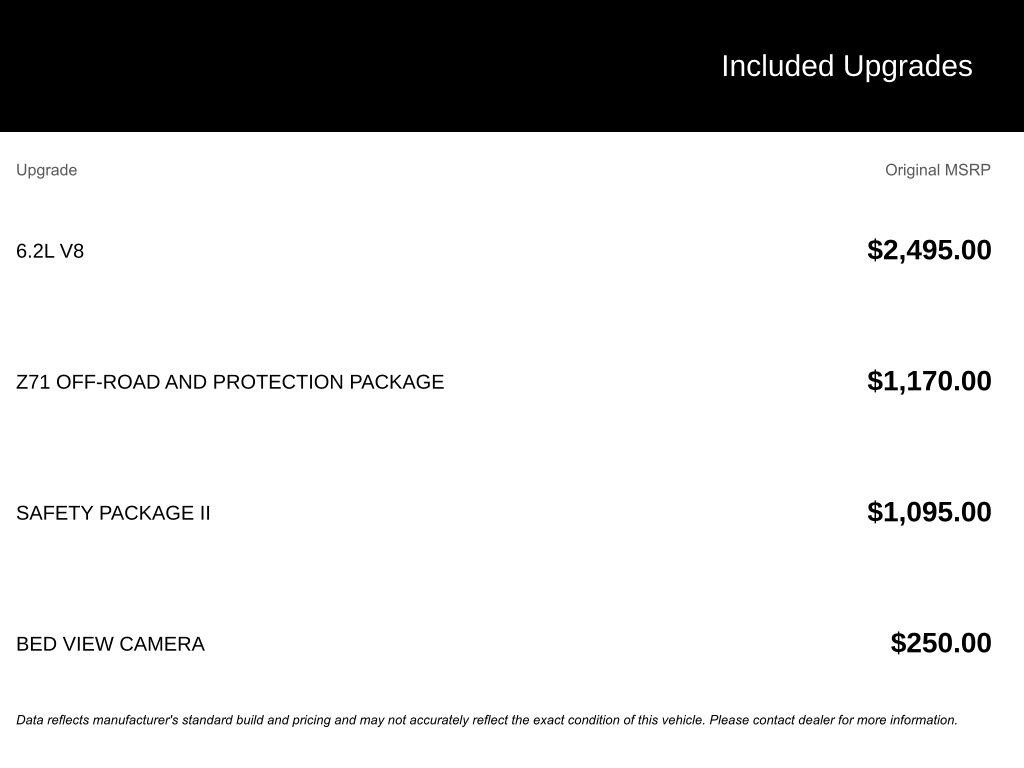This screenshot has width=1024, height=768.
Task: Click the 'II' numeral in Safety Package II
Action: 205,513
